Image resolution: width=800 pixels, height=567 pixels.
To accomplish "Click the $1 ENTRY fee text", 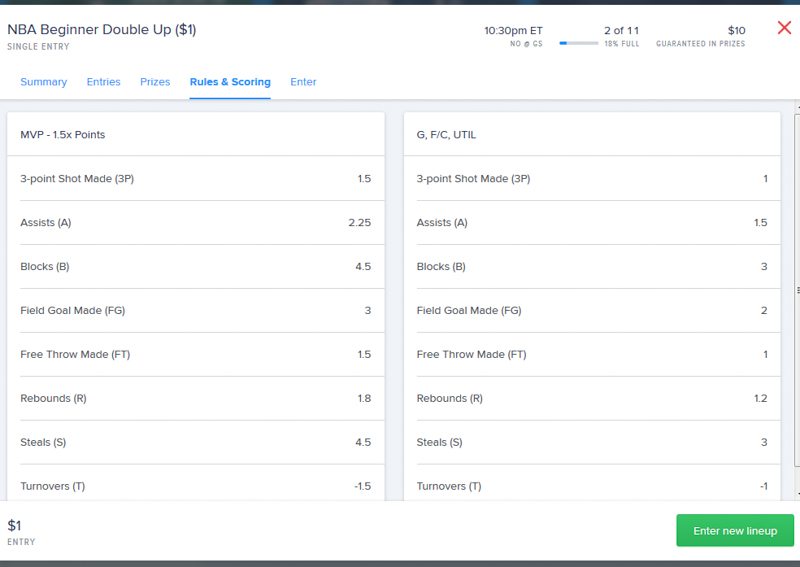I will 21,532.
